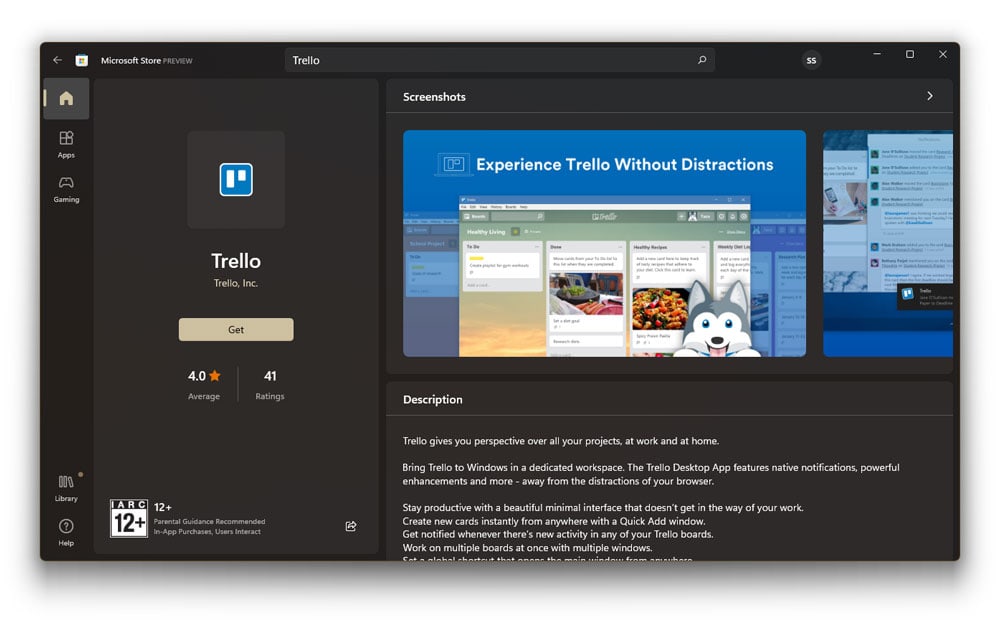Share the Trello app page
Screen dimensions: 1000x624
351,526
